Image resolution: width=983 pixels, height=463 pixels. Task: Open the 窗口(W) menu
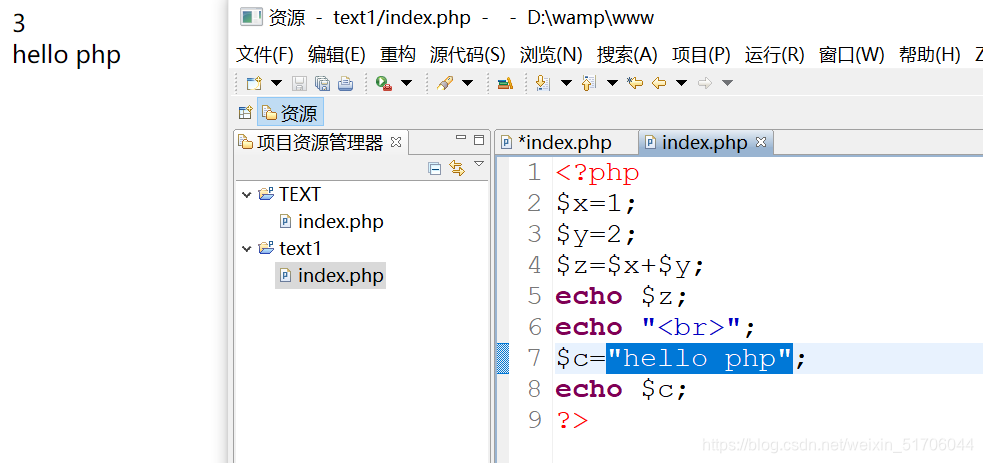(x=851, y=55)
